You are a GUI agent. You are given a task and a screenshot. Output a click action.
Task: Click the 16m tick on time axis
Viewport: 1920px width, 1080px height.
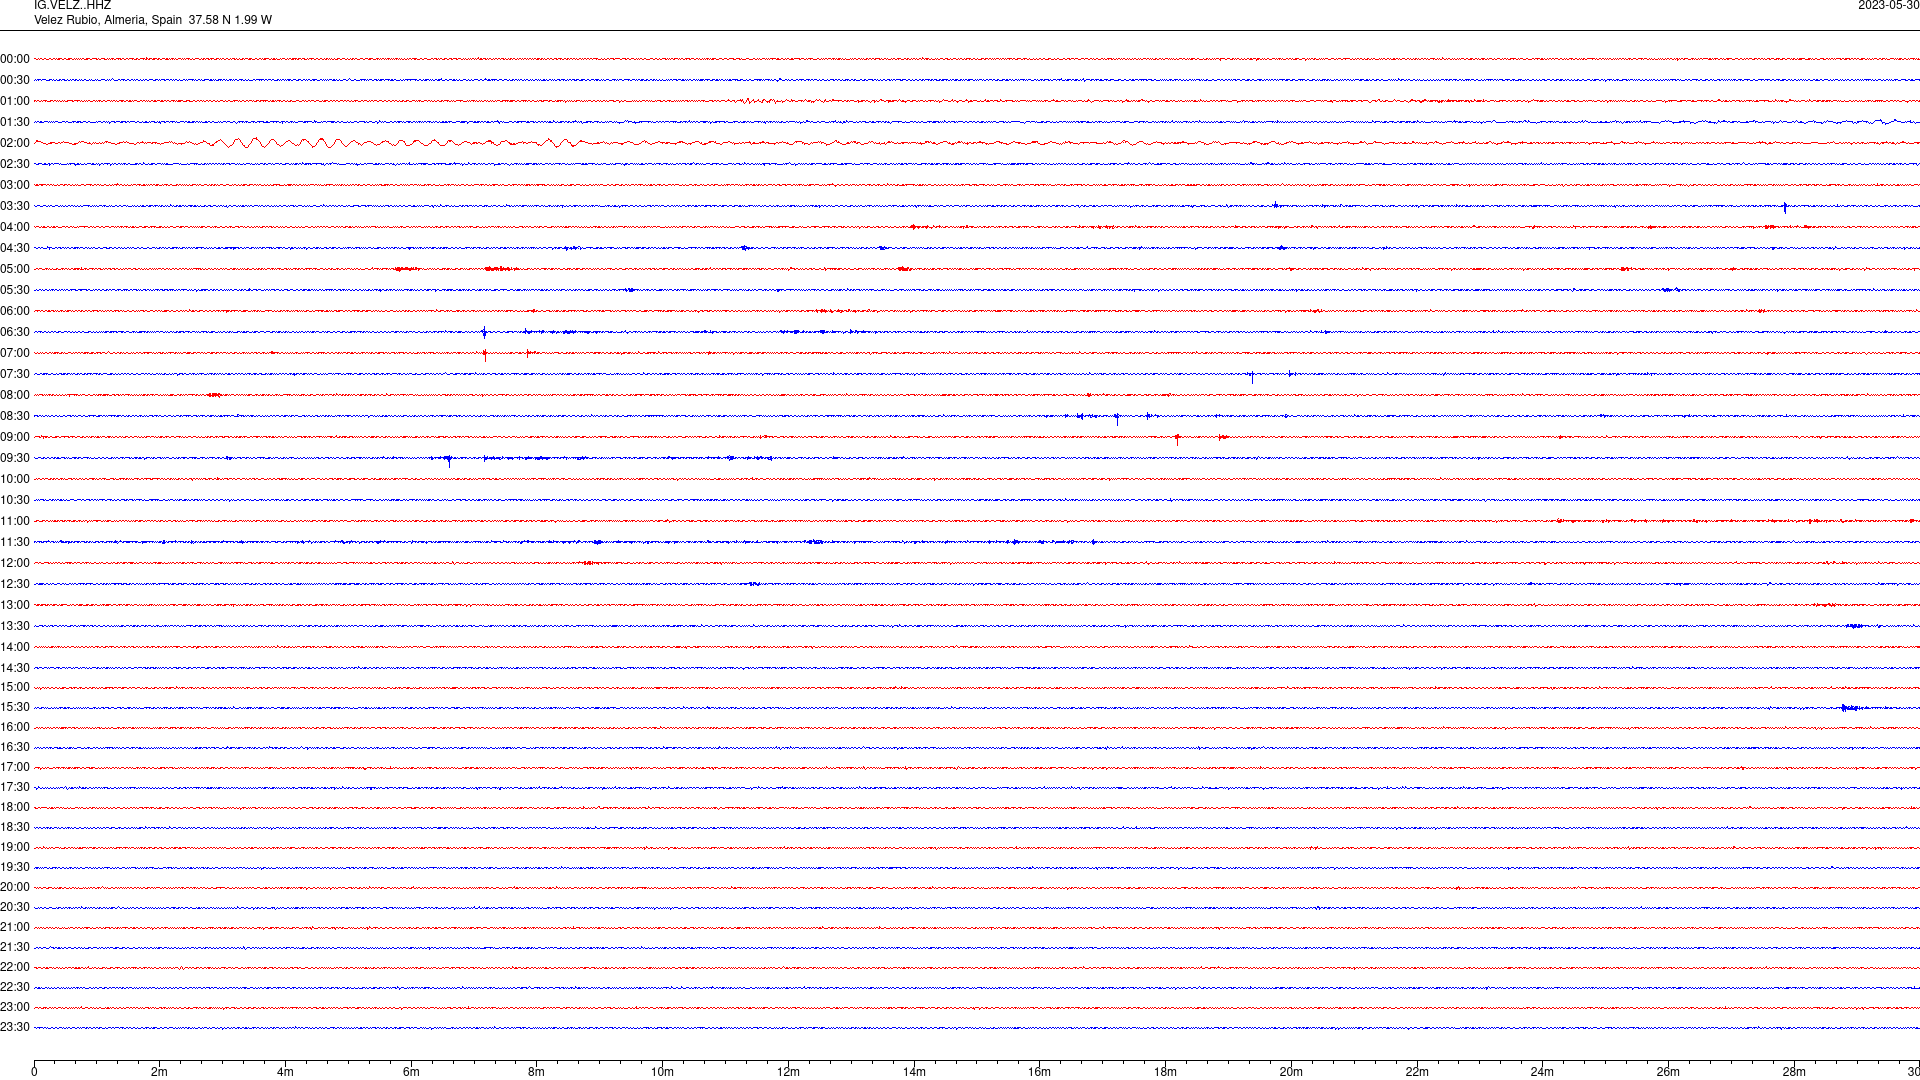tap(1040, 1072)
